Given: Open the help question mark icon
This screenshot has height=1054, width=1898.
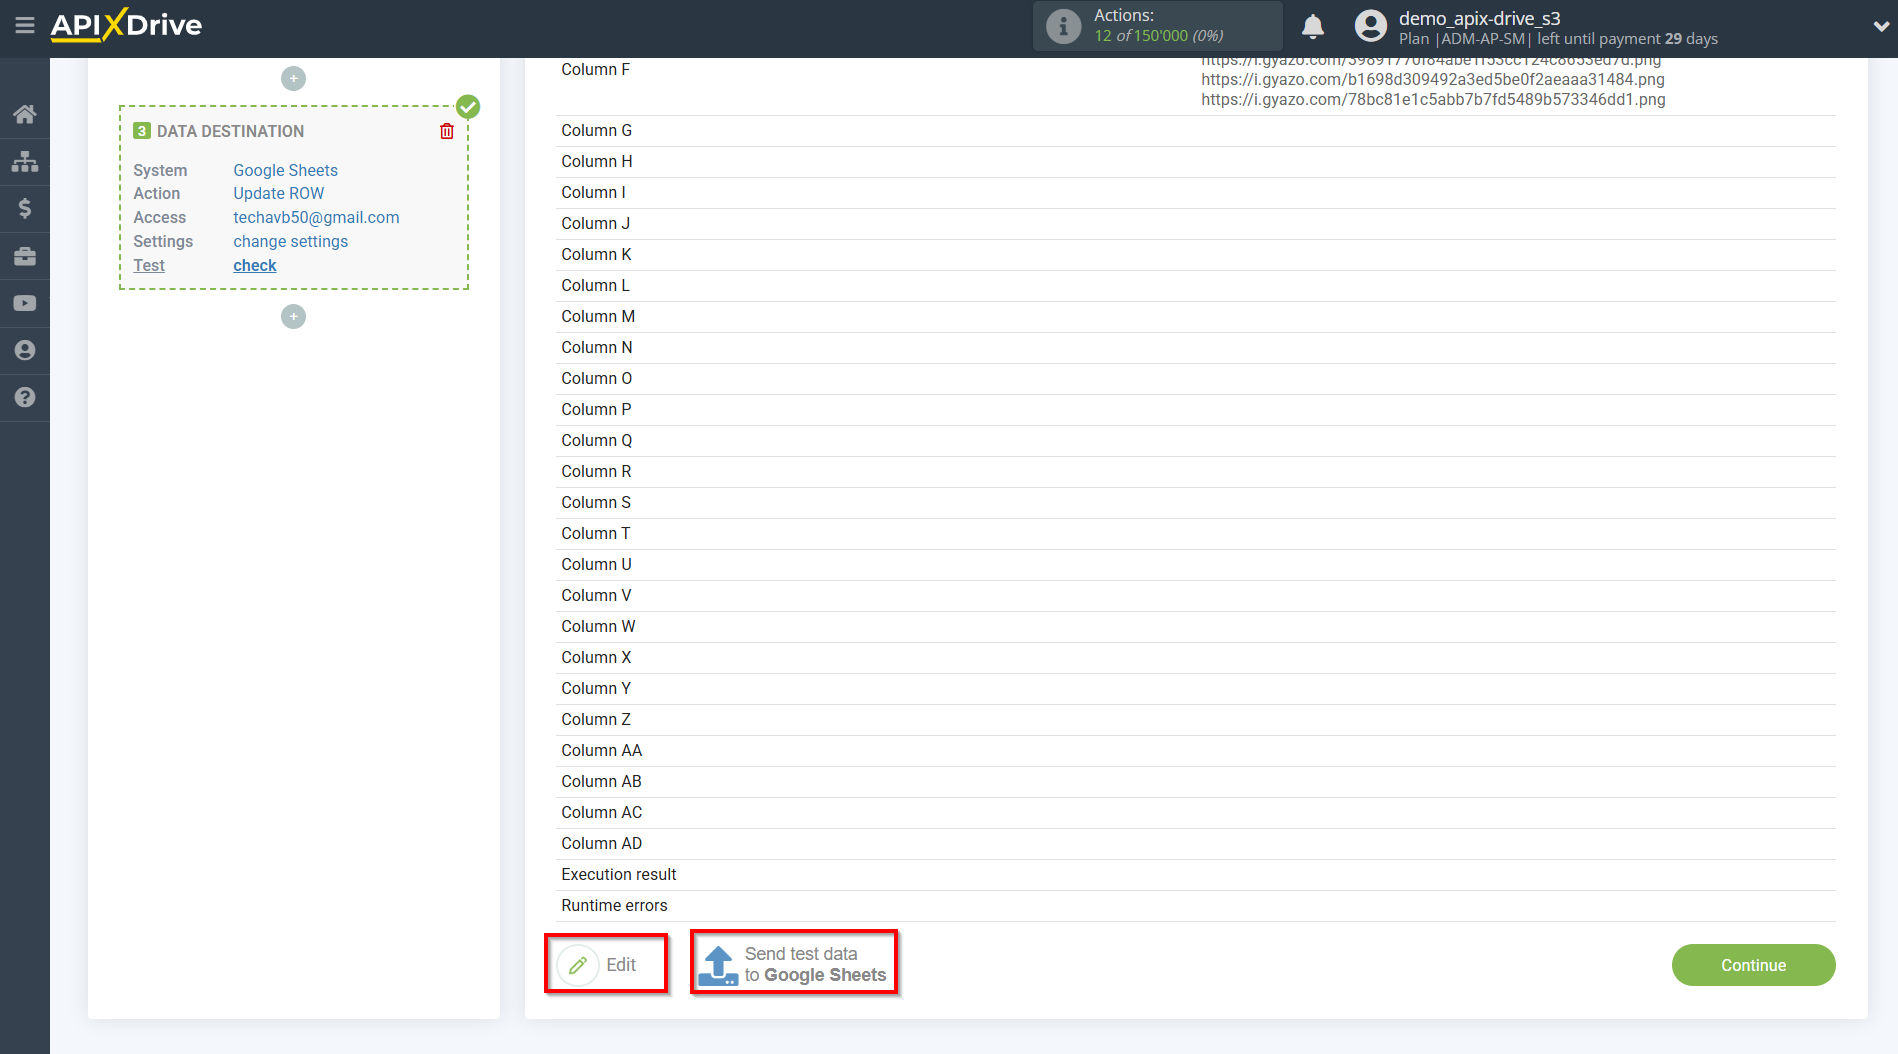Looking at the screenshot, I should coord(25,397).
